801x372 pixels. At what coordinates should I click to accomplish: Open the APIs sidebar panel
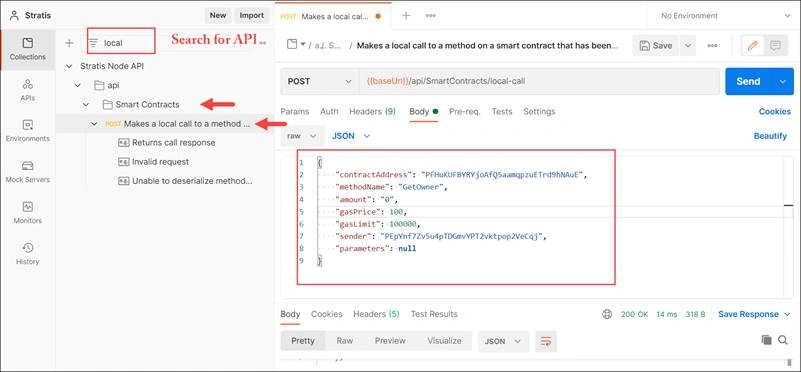(x=28, y=90)
